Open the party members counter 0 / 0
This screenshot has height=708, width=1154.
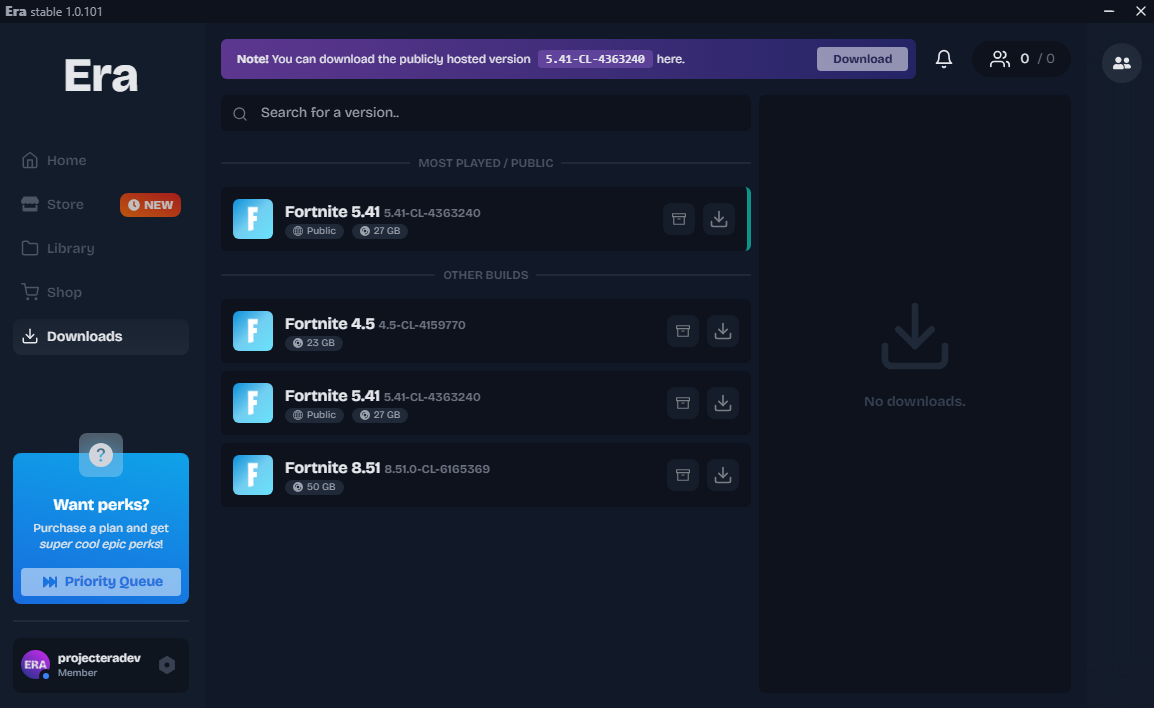(1022, 59)
